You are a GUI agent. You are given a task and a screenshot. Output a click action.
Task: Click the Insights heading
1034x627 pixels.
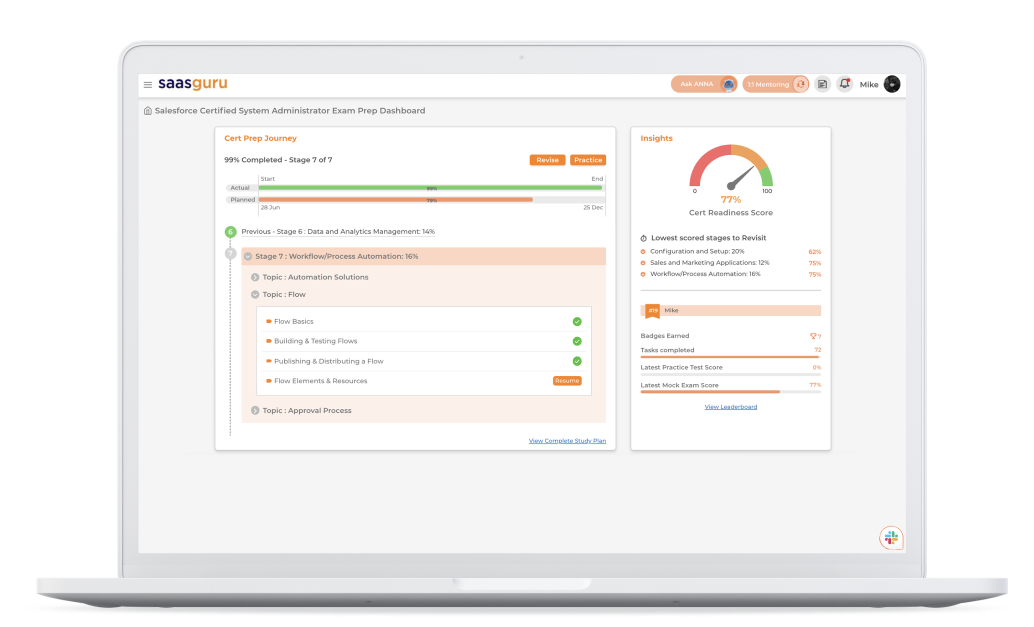click(x=656, y=138)
